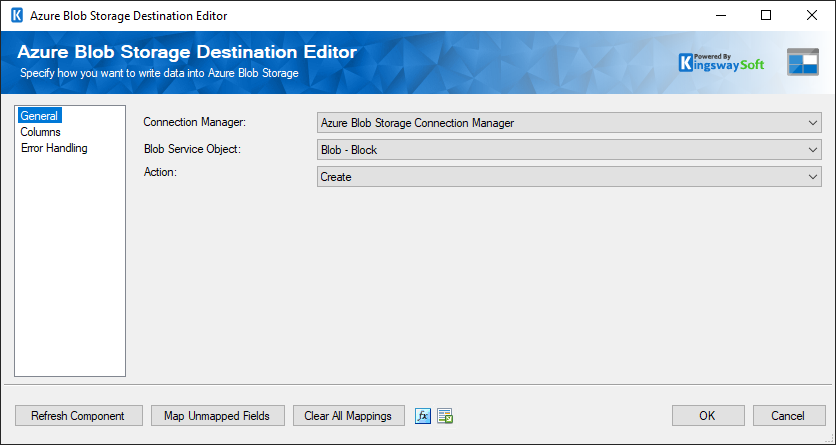The image size is (836, 445).
Task: Click the title bar K app icon
Action: click(x=17, y=15)
